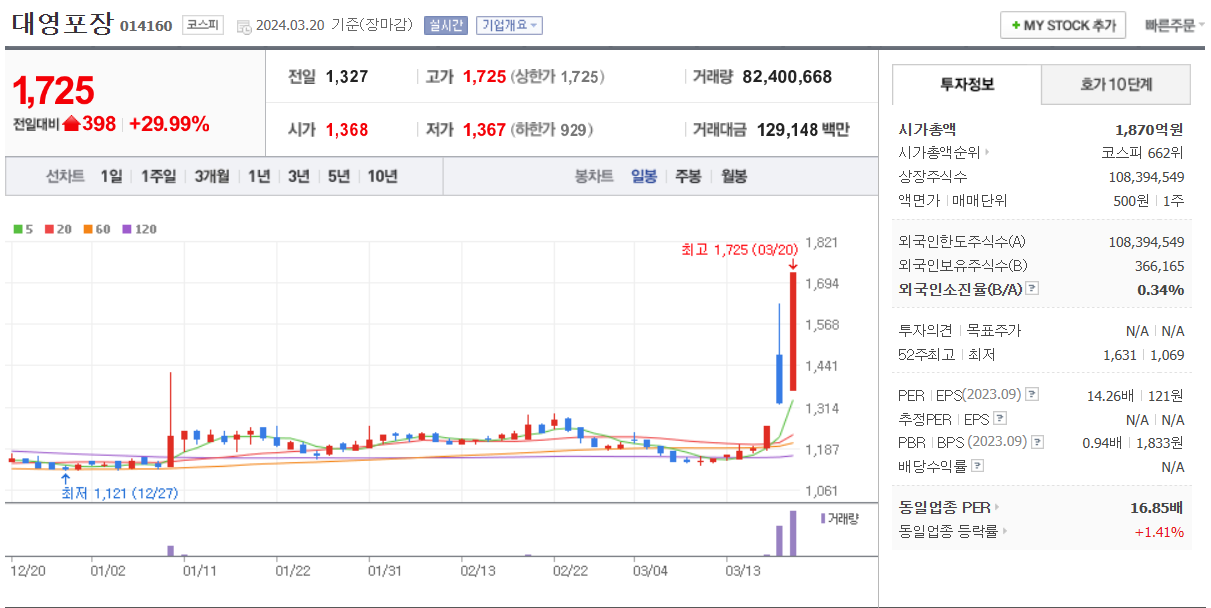Screen dimensions: 1211x608
Task: Click the MY STOCK 추가 button
Action: [1063, 25]
